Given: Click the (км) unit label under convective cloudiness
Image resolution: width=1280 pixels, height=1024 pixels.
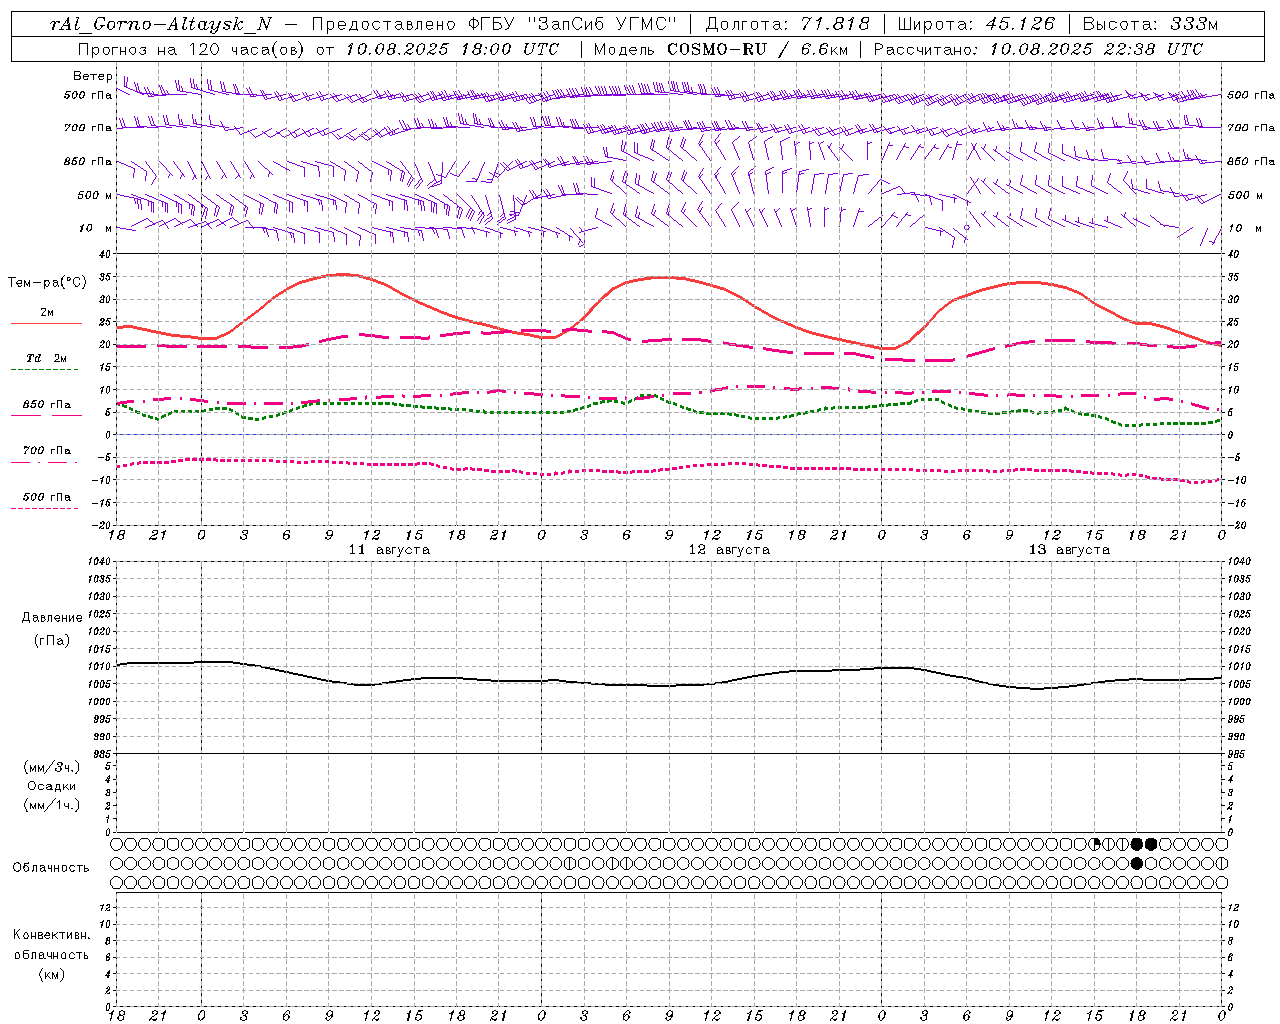Looking at the screenshot, I should pos(51,974).
